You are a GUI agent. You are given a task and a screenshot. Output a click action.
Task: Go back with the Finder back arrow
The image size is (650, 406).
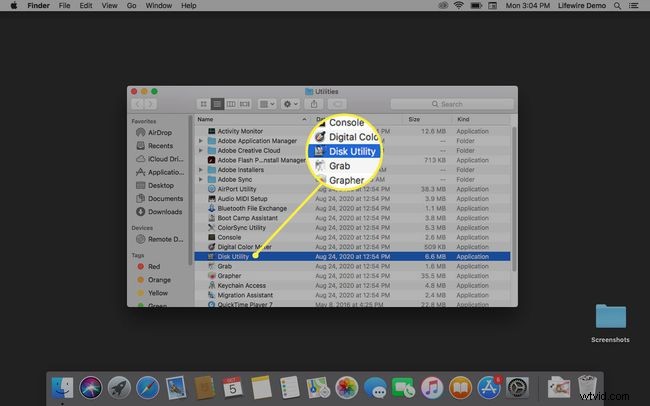click(138, 104)
